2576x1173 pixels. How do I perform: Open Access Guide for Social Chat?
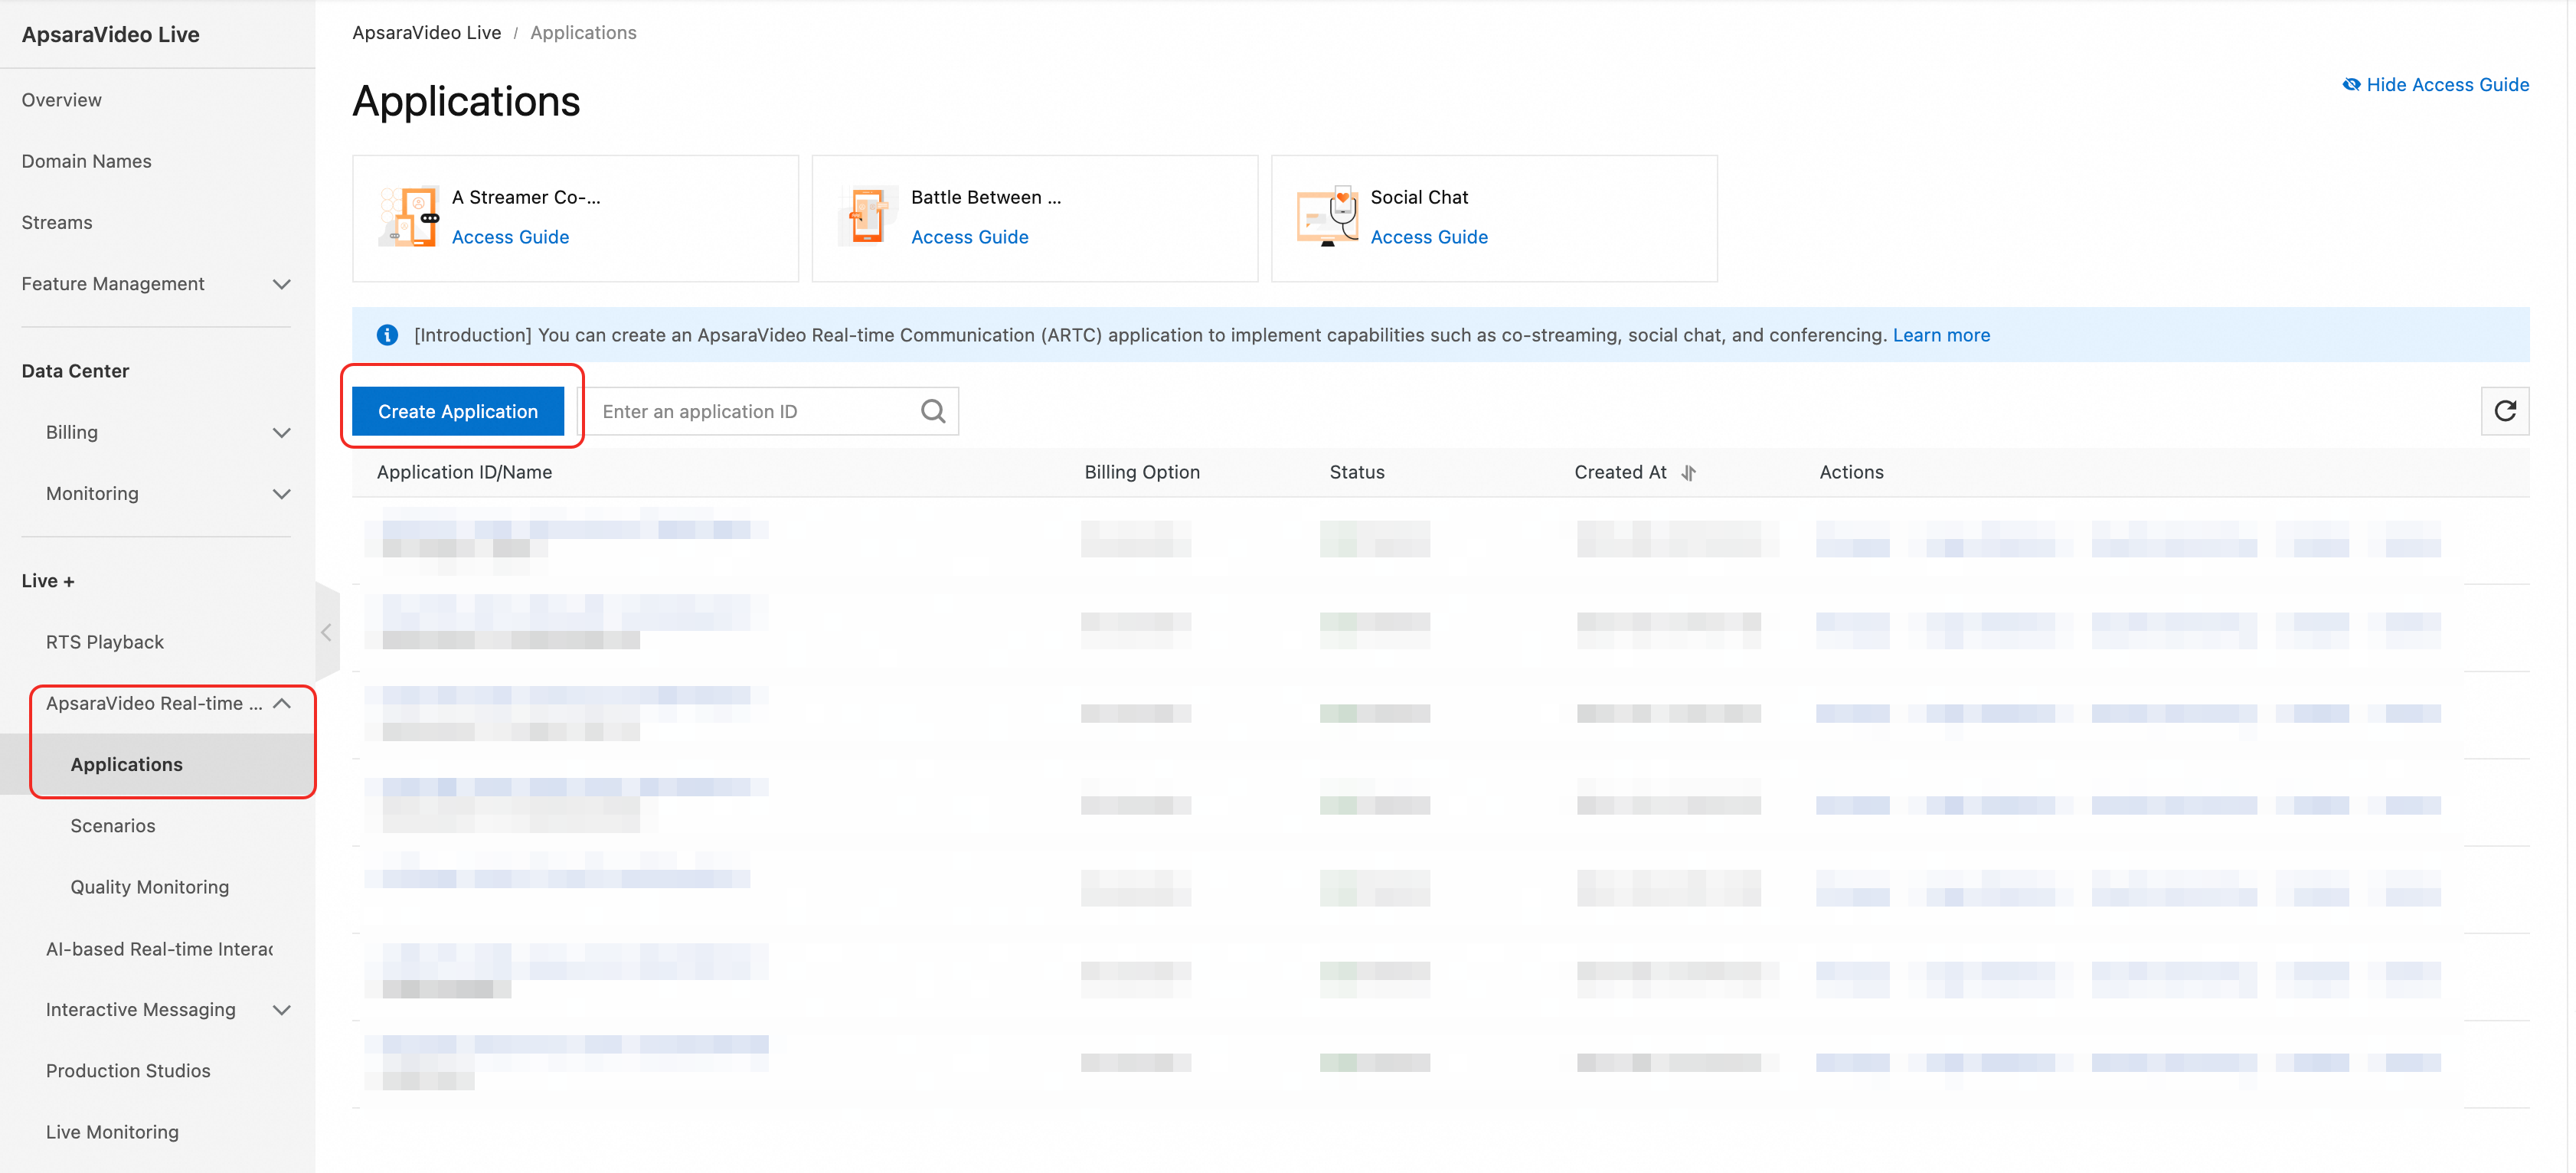1429,237
